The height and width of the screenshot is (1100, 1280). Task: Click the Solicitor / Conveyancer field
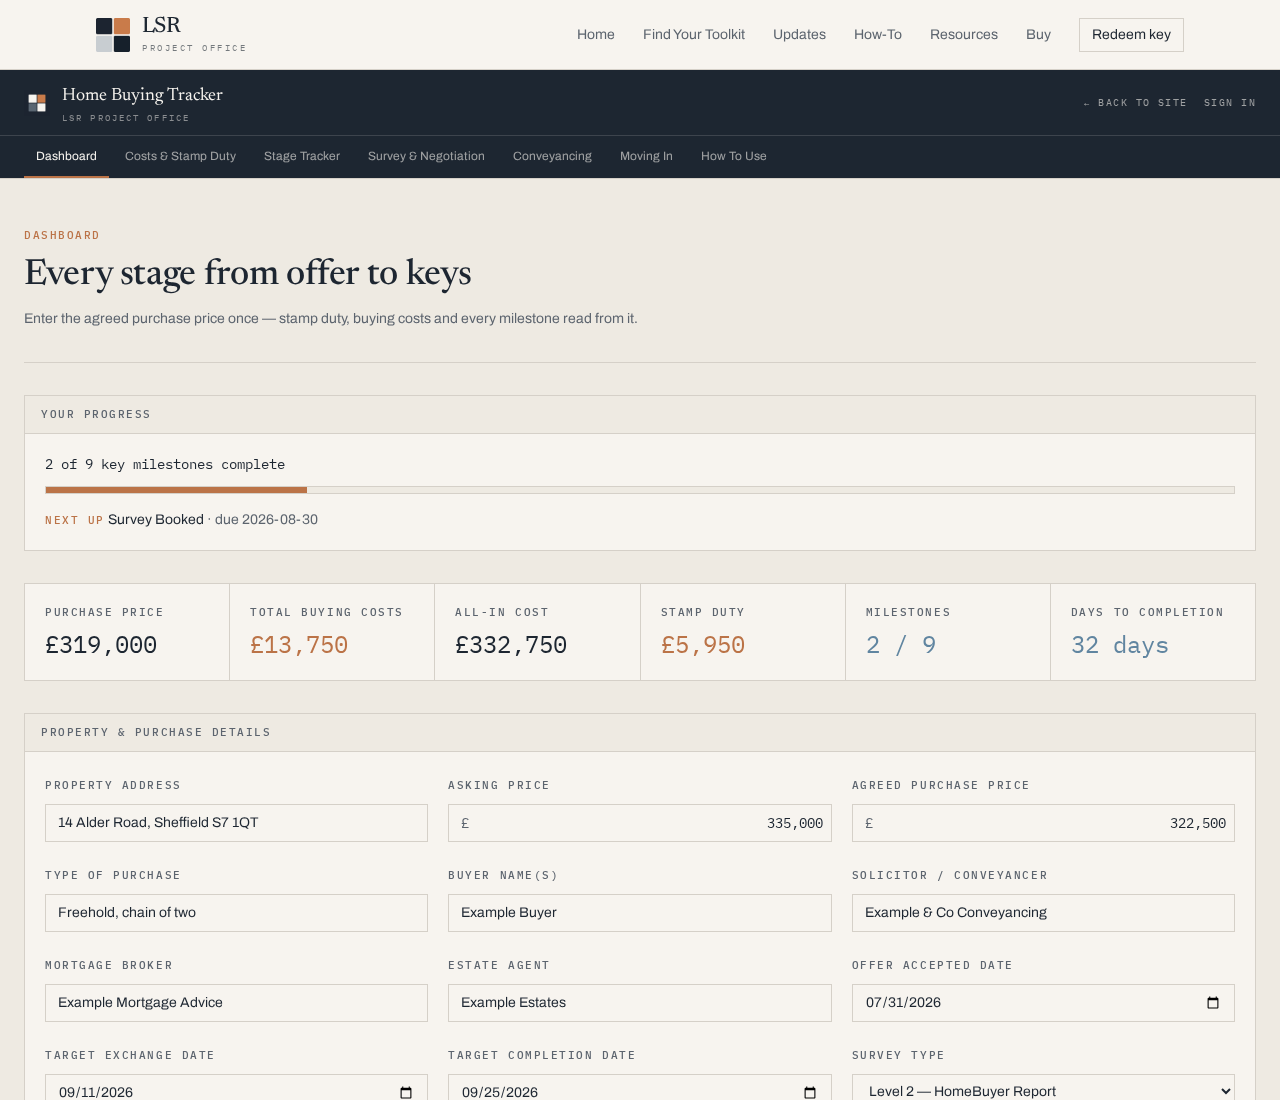1043,913
